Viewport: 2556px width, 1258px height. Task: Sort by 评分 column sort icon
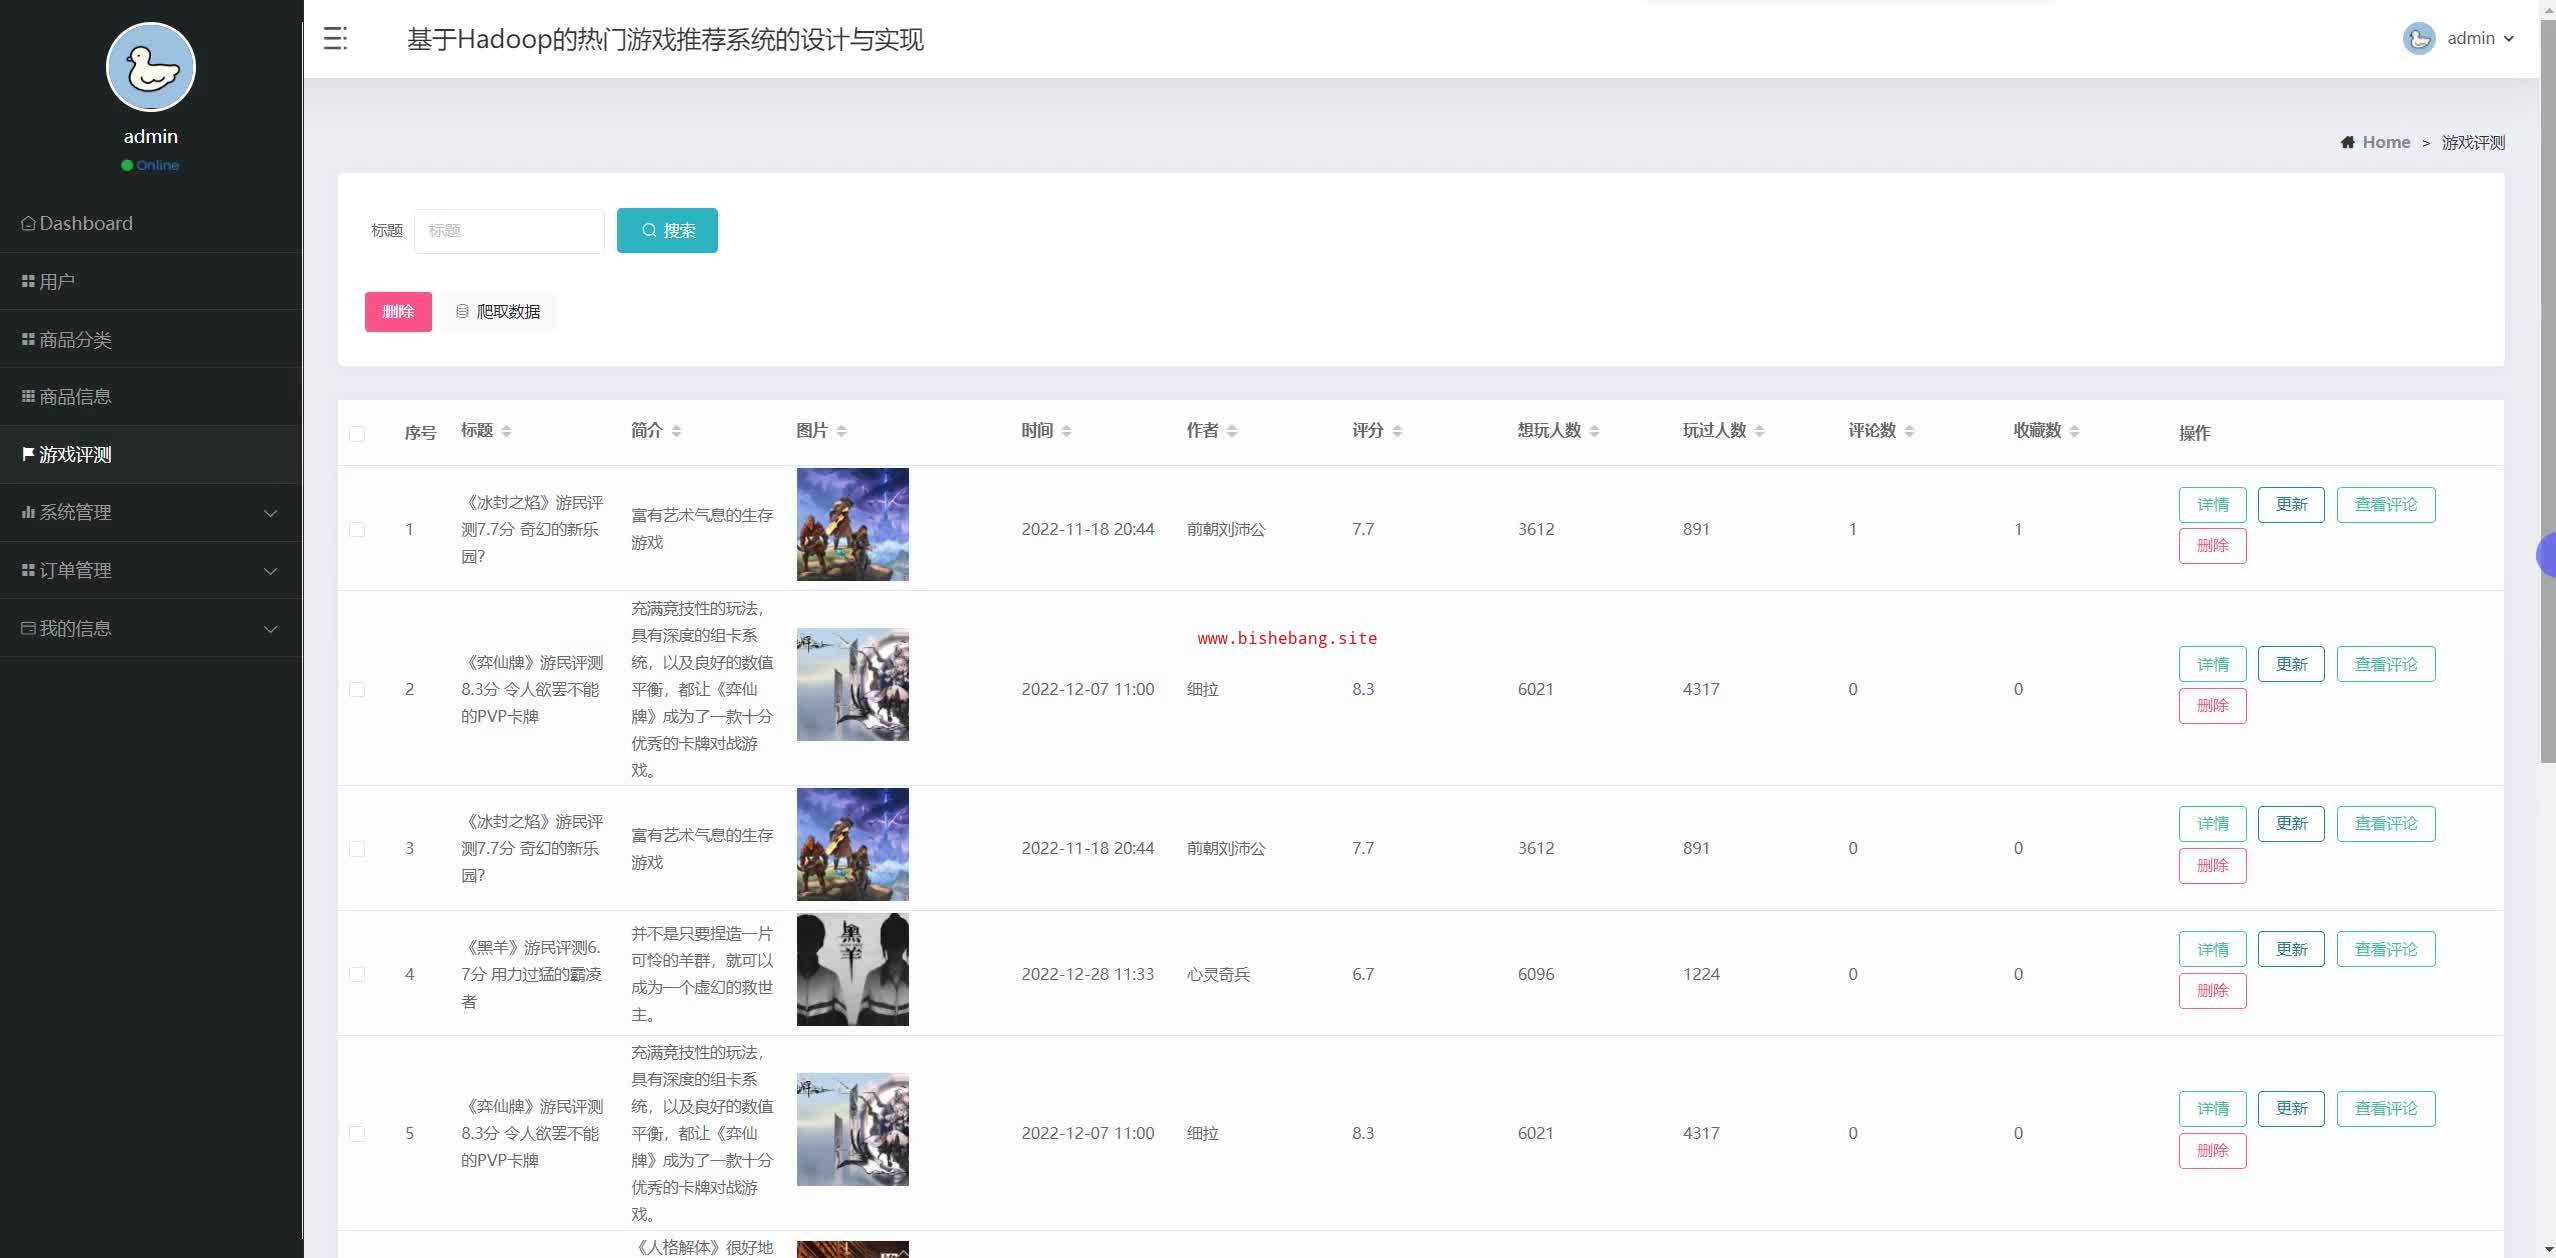pos(1397,431)
